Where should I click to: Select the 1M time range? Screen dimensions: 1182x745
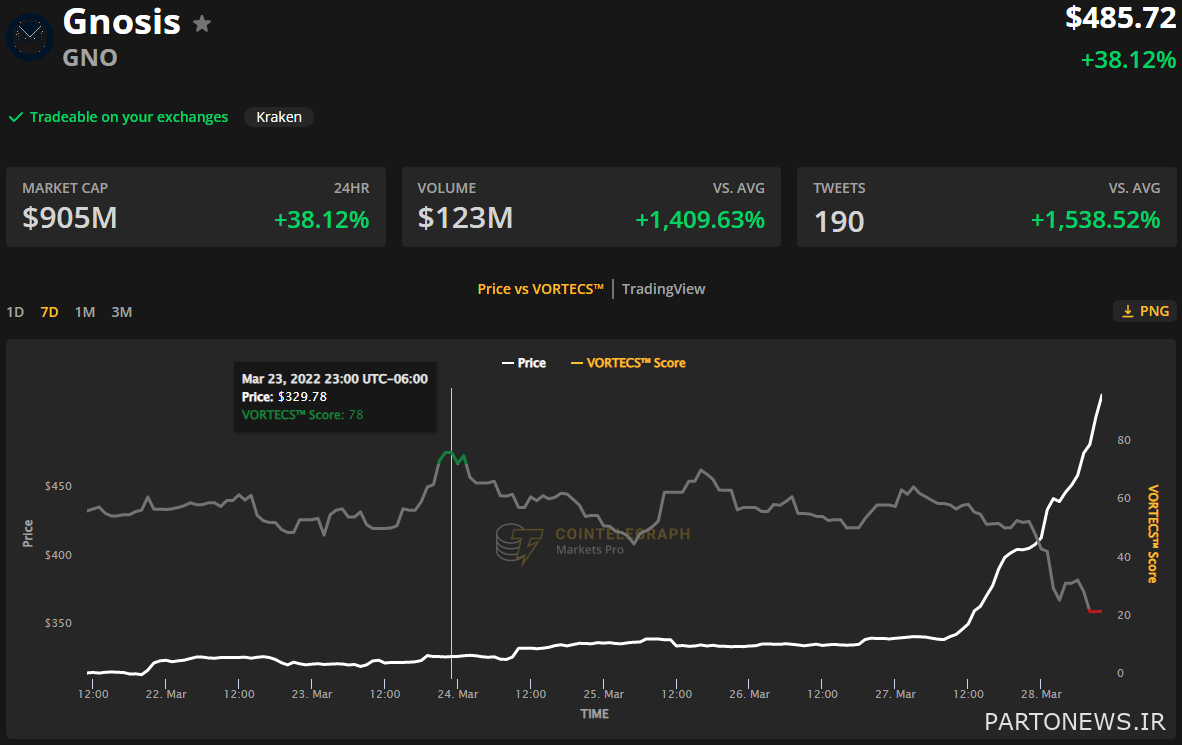click(84, 312)
